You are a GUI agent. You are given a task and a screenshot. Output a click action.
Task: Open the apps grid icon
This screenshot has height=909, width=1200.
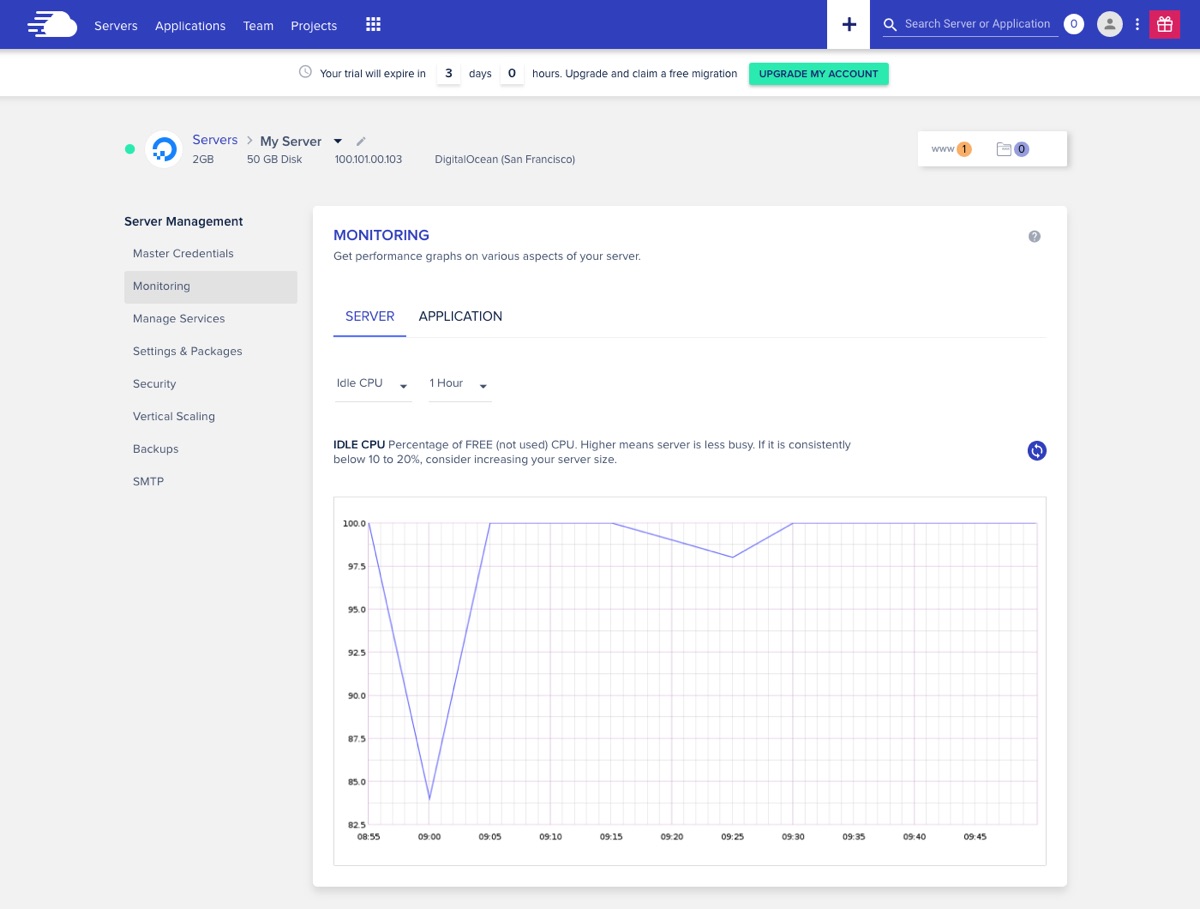pyautogui.click(x=373, y=24)
